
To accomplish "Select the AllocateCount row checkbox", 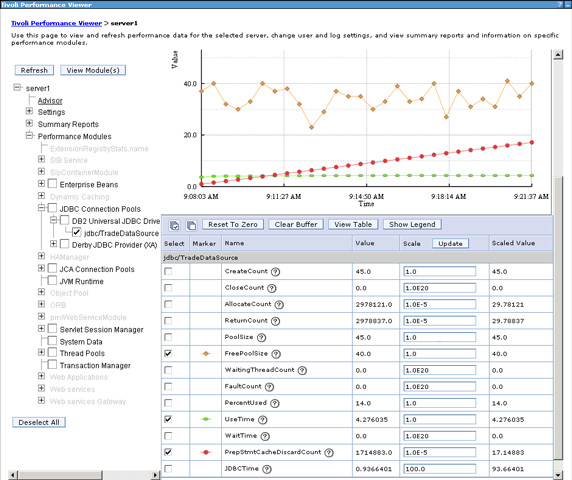I will (168, 304).
